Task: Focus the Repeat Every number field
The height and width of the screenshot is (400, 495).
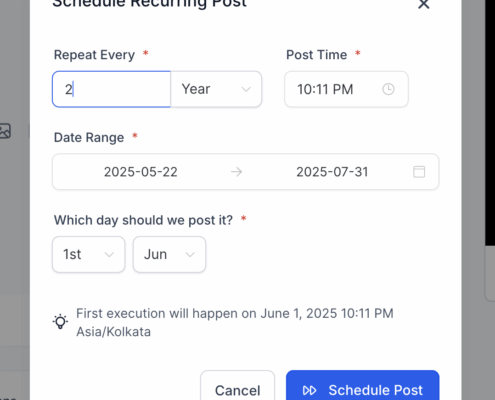Action: point(112,89)
